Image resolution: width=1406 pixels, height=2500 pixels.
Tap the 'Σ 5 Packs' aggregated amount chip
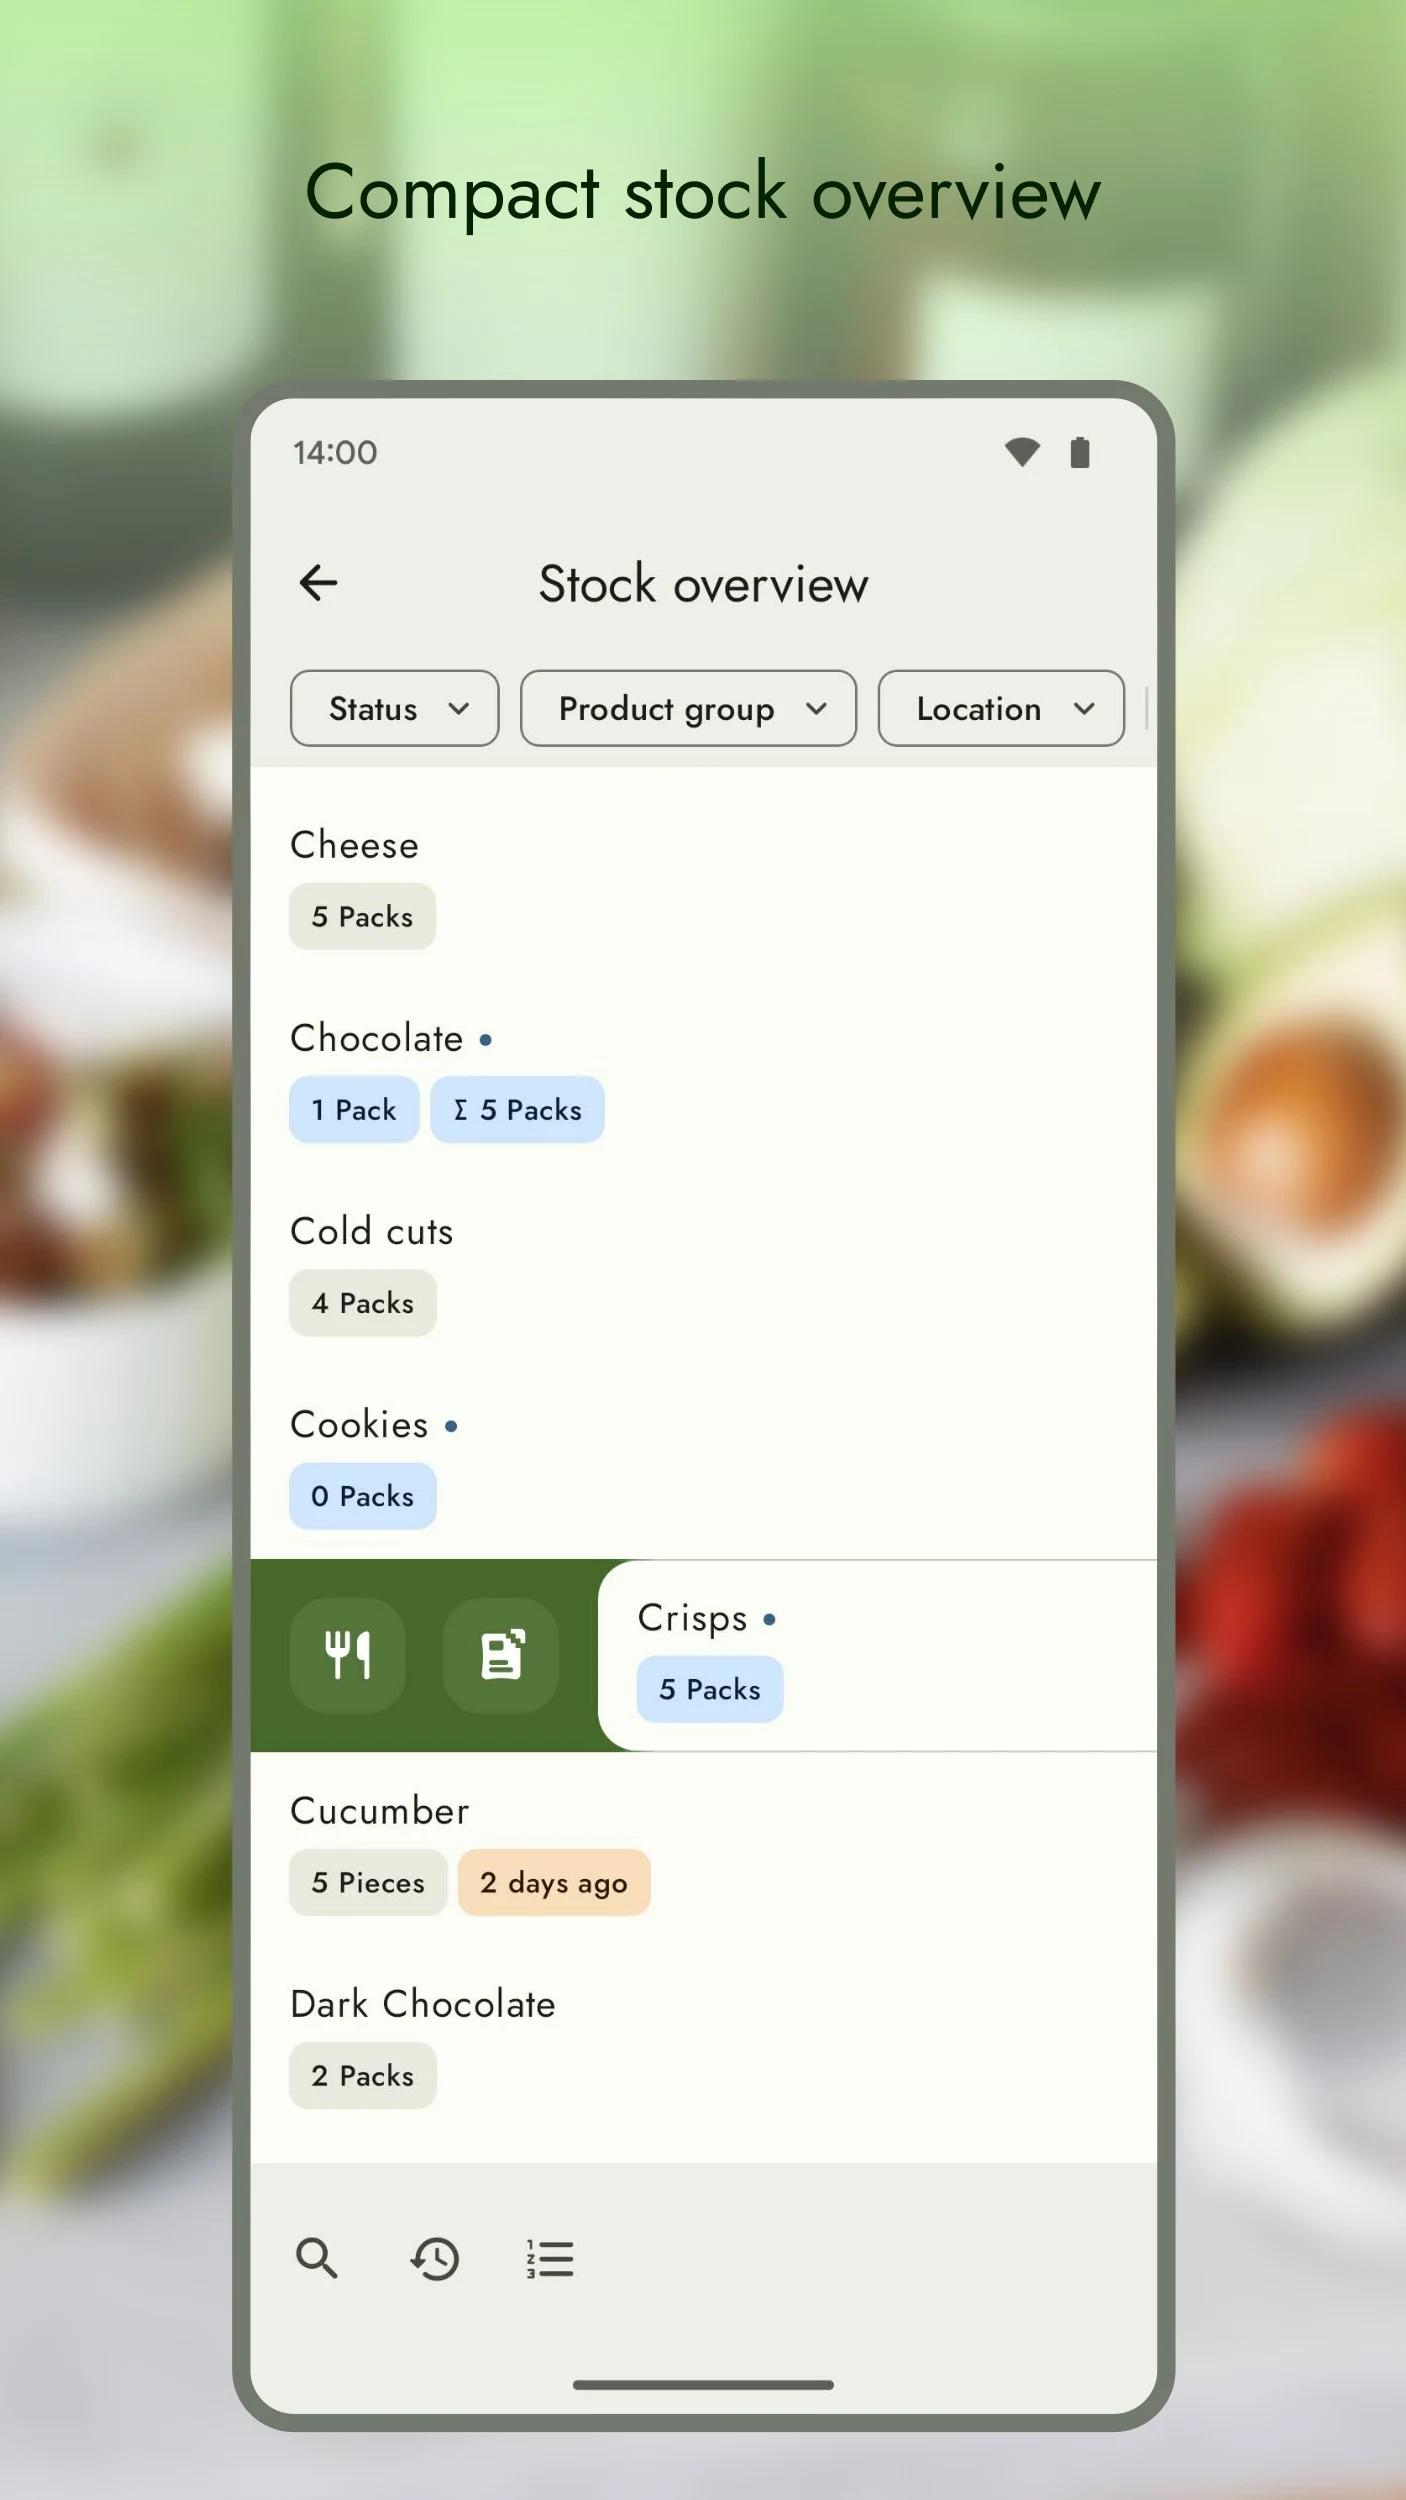tap(517, 1110)
